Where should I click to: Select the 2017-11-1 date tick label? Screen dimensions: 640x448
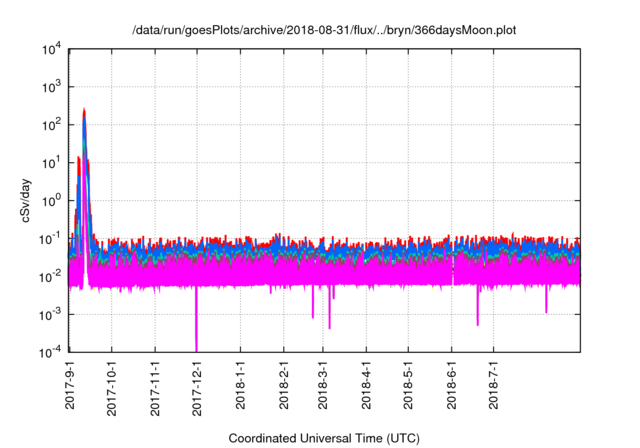(156, 387)
